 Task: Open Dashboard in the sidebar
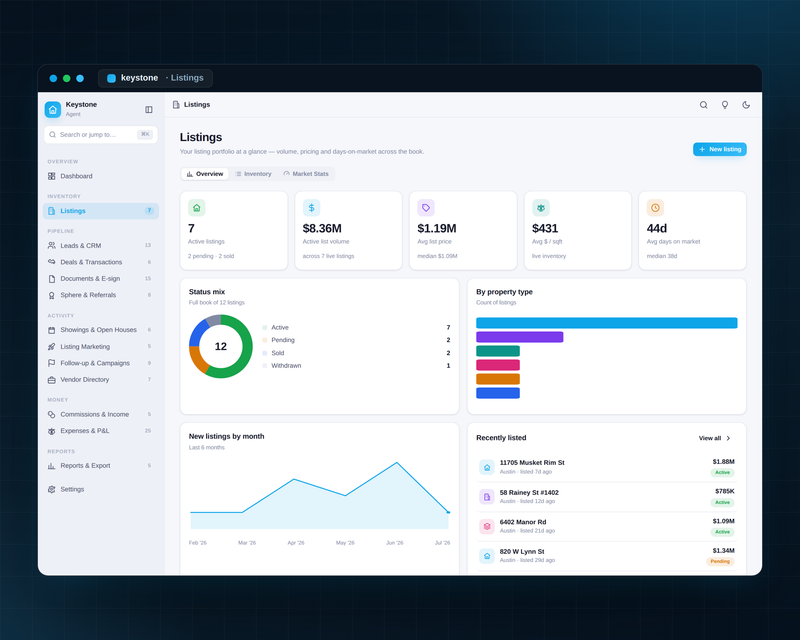point(101,176)
